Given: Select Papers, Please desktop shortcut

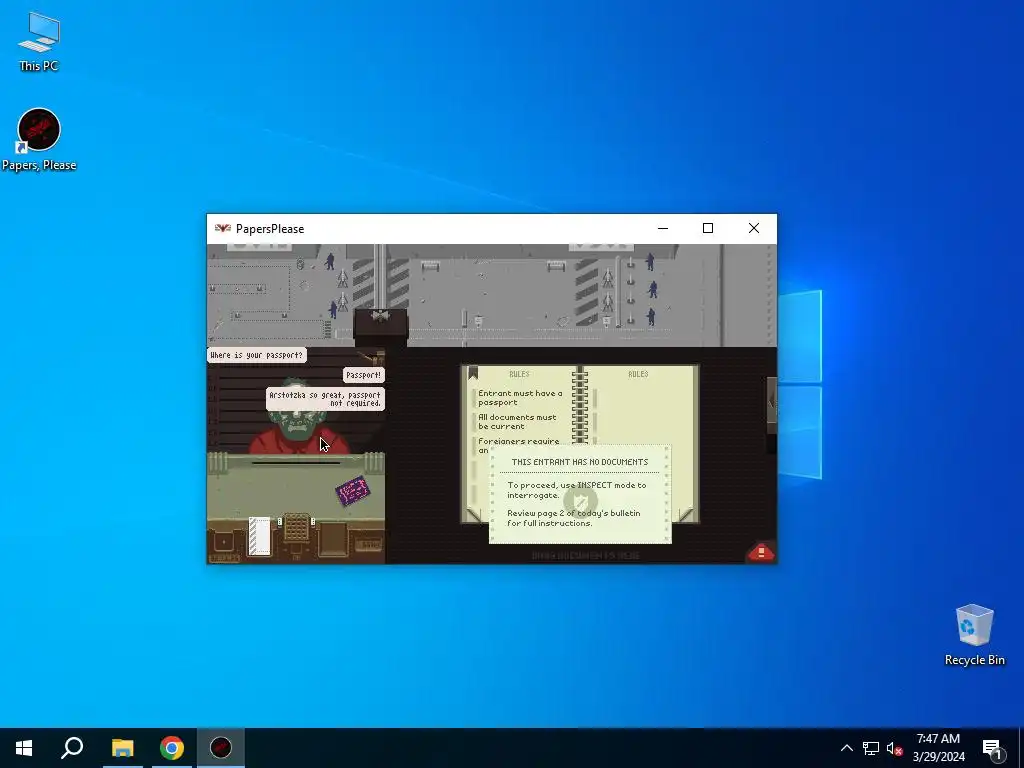Looking at the screenshot, I should point(39,140).
